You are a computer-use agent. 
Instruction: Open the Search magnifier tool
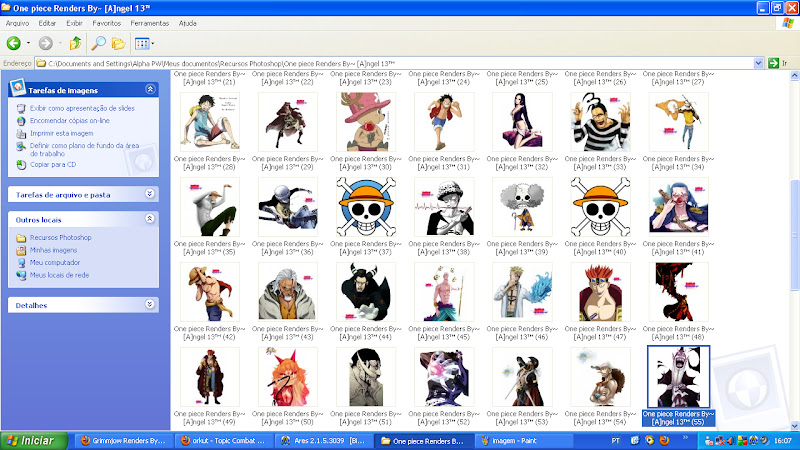[x=98, y=43]
